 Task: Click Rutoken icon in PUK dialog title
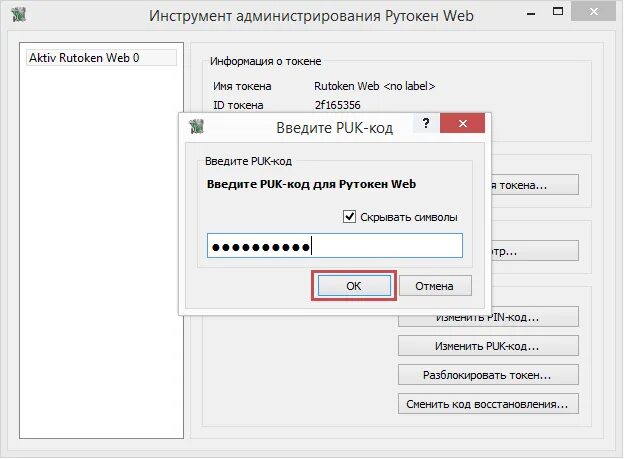click(x=196, y=126)
